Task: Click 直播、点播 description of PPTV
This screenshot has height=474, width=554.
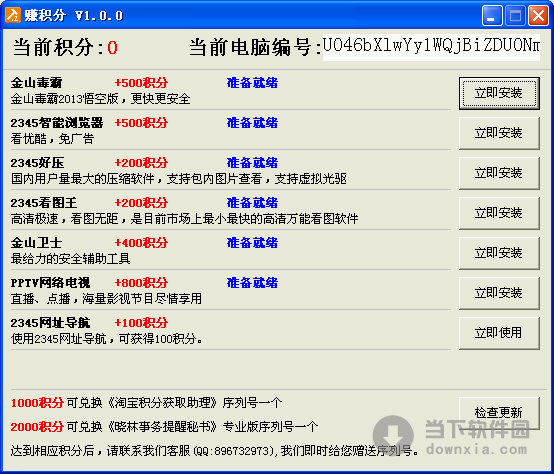Action: tap(106, 299)
